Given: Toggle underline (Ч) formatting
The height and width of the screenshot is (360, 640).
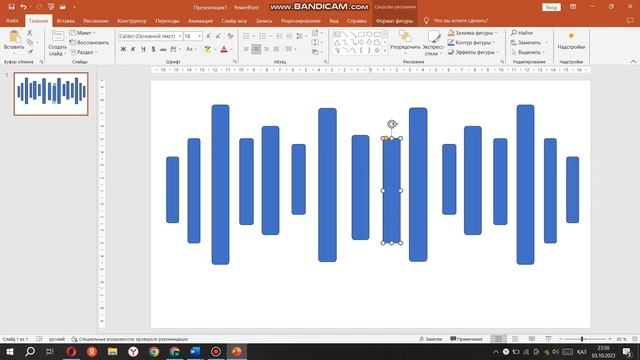Looking at the screenshot, I should [143, 49].
